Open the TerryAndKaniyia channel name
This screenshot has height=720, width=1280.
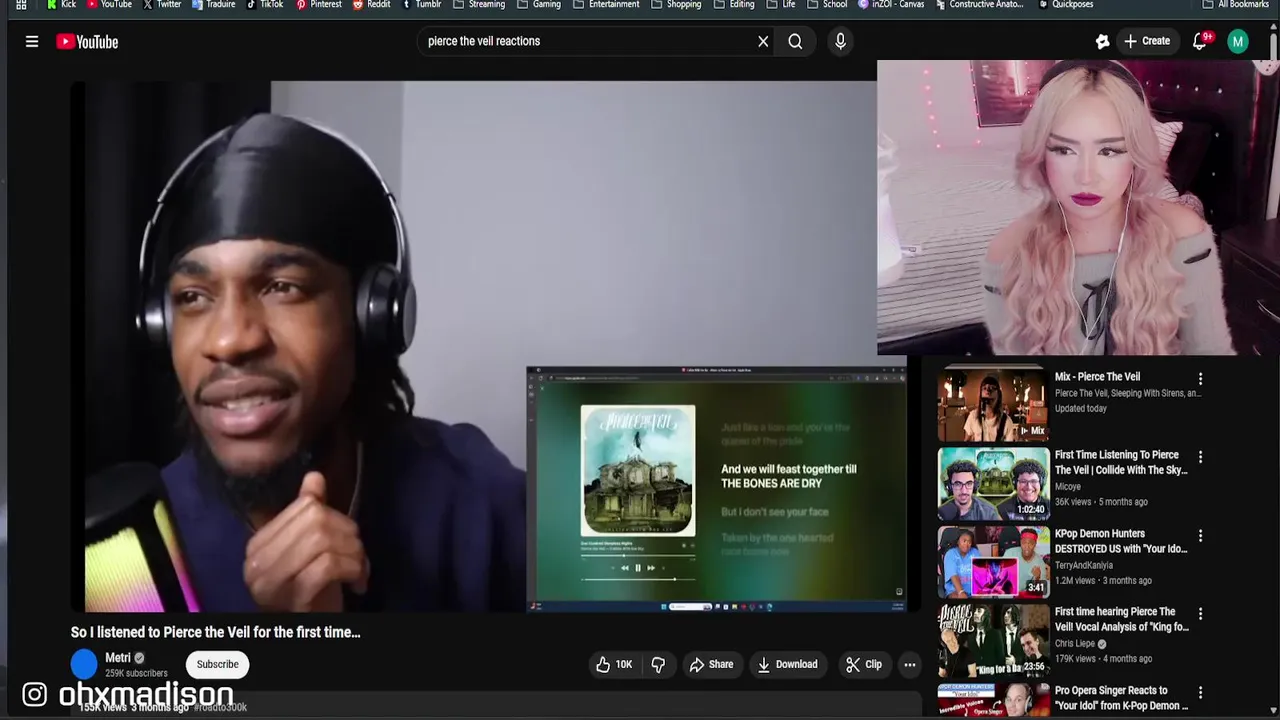point(1084,565)
